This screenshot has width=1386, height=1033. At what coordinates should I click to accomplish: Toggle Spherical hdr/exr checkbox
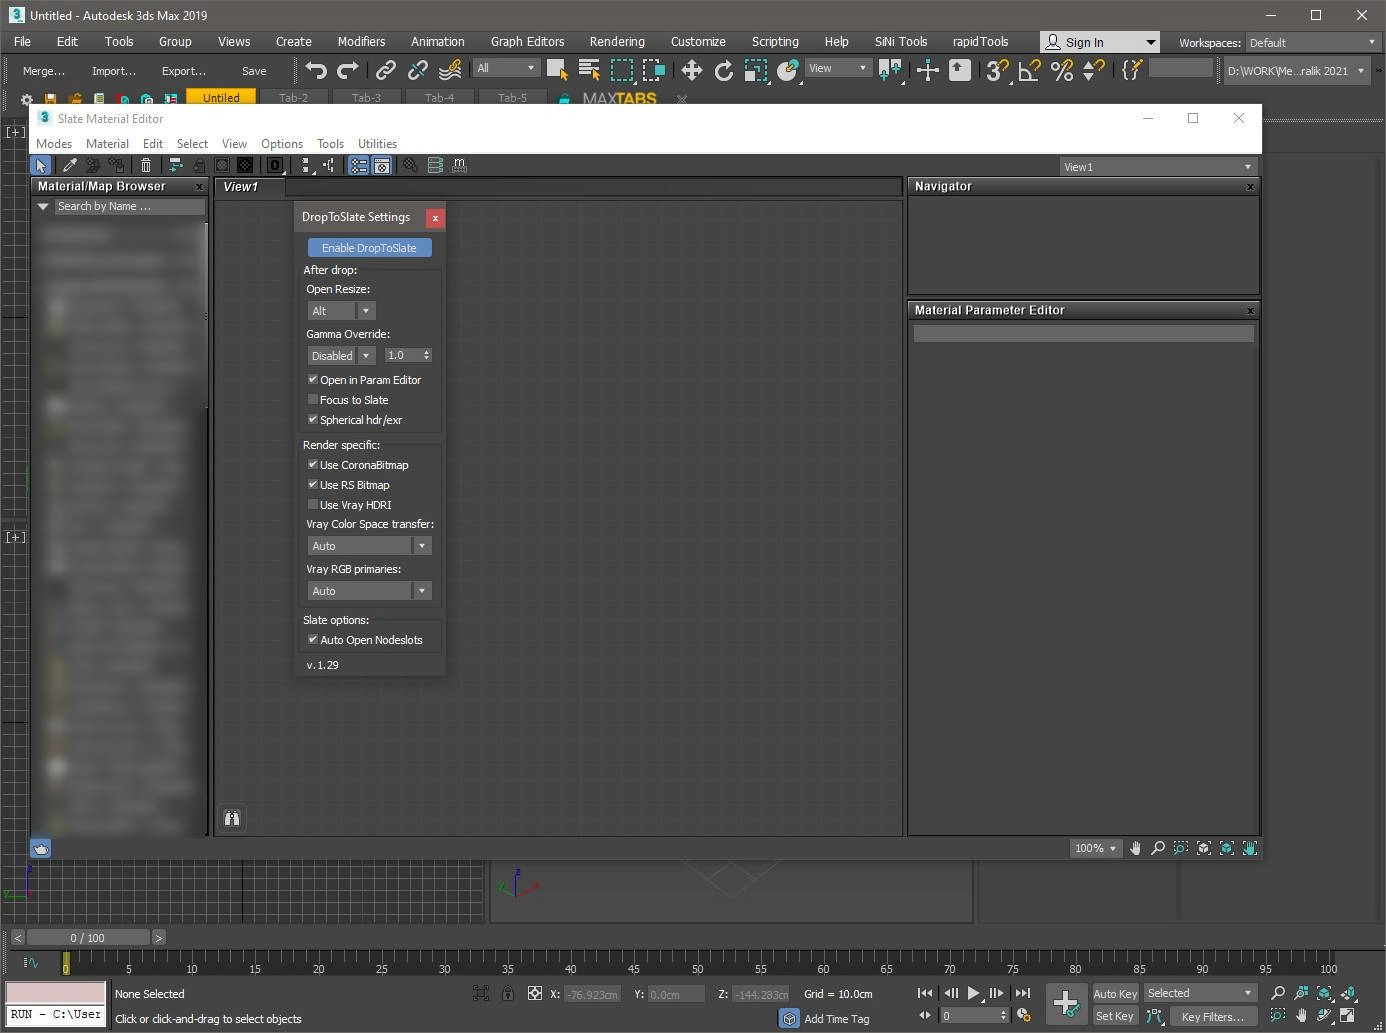313,420
